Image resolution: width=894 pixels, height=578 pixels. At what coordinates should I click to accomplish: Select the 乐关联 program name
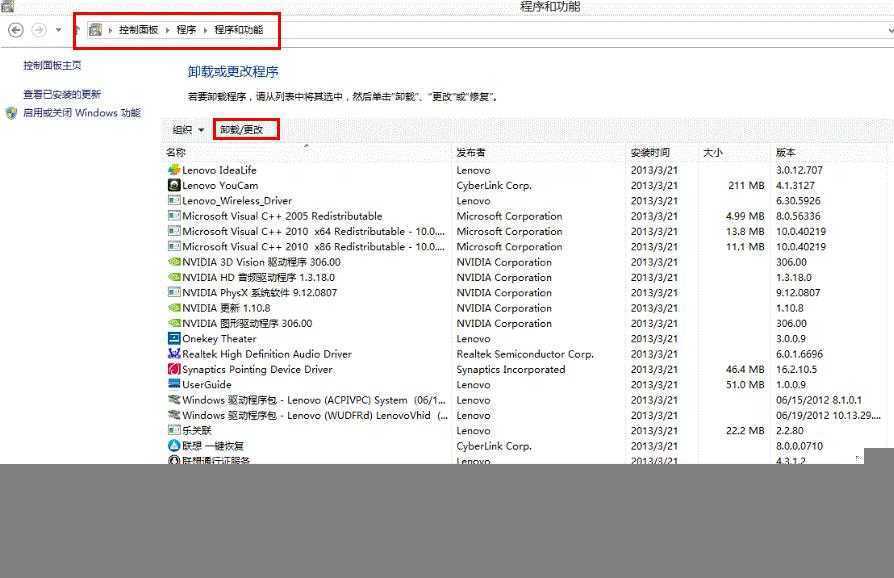pyautogui.click(x=197, y=430)
